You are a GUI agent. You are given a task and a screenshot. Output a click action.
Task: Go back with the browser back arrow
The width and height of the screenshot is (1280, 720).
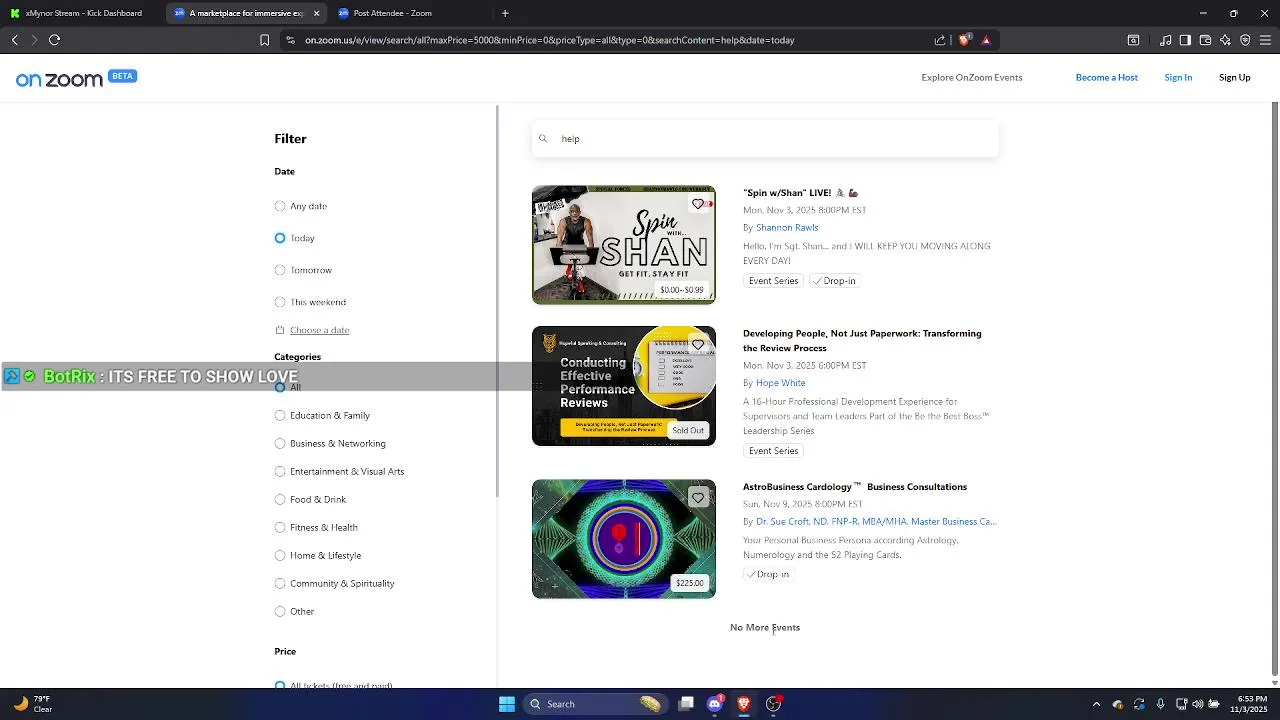click(x=14, y=40)
